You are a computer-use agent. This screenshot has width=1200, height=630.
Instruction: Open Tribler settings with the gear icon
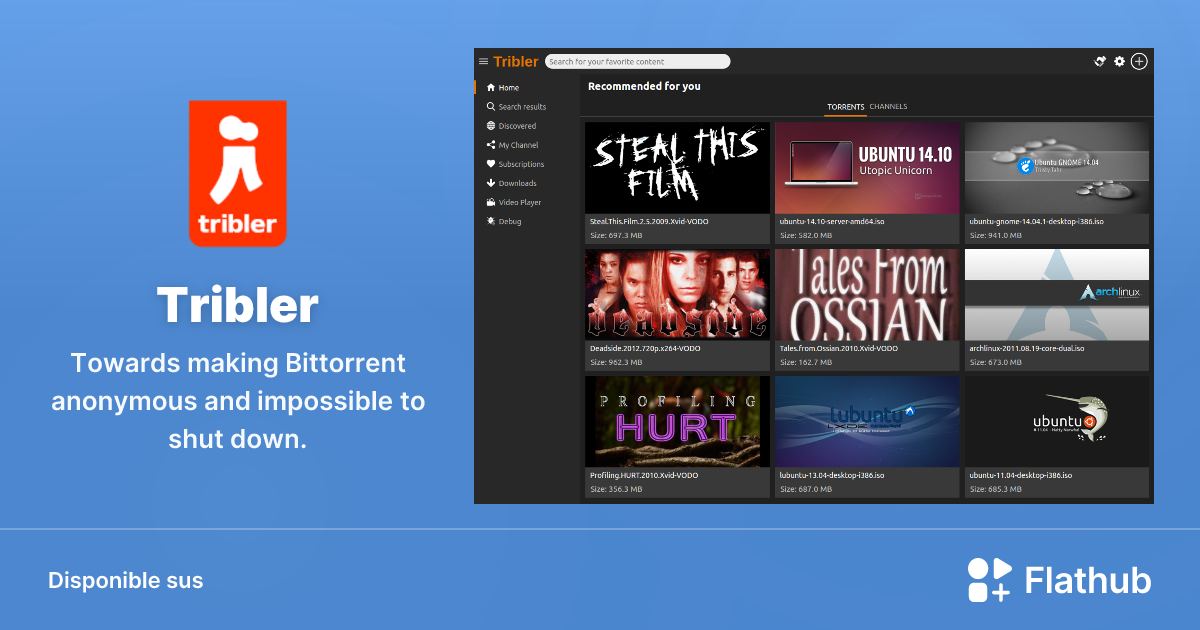(1119, 61)
